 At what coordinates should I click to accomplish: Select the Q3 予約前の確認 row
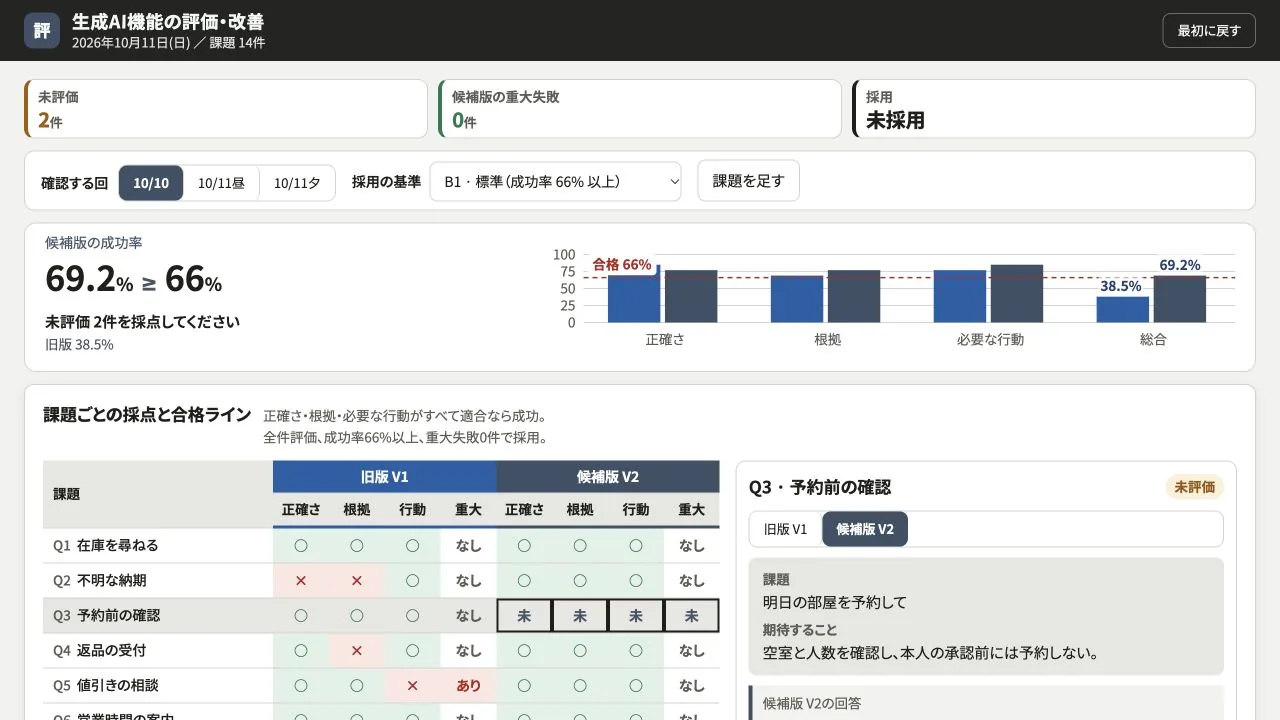coord(381,616)
